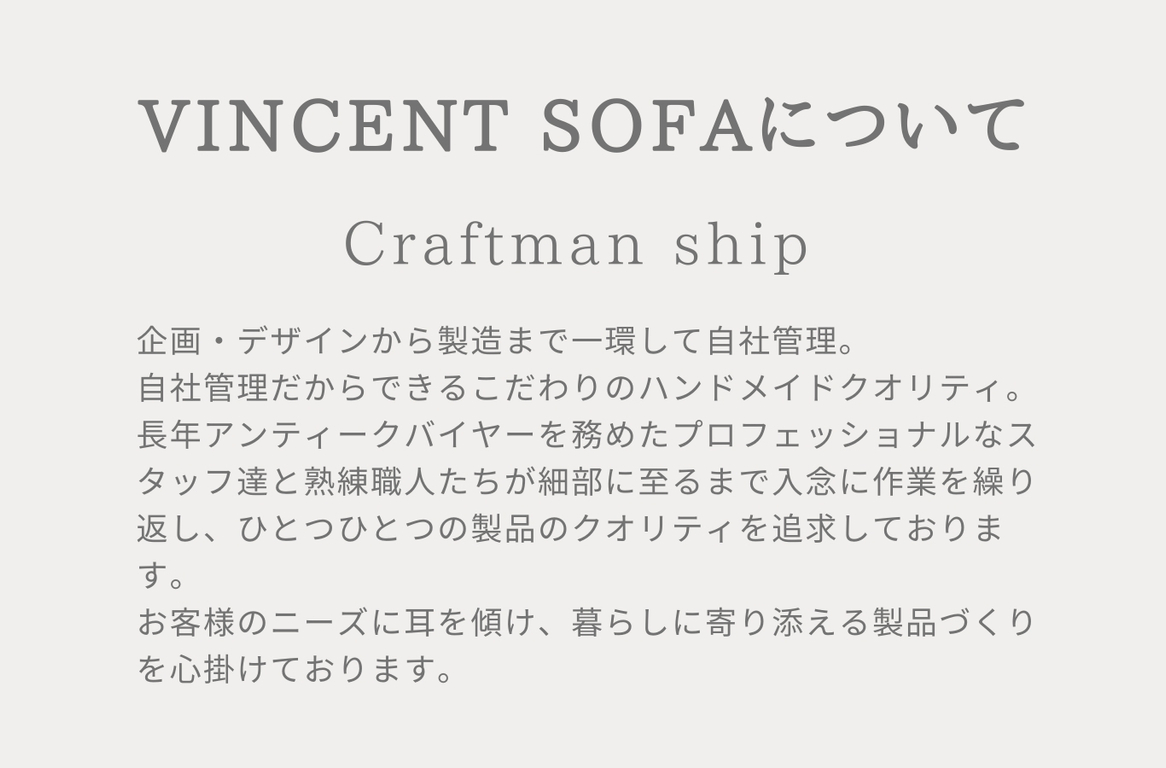Viewport: 1166px width, 768px height.
Task: Click the word VINCENT in the heading
Action: pyautogui.click(x=324, y=127)
